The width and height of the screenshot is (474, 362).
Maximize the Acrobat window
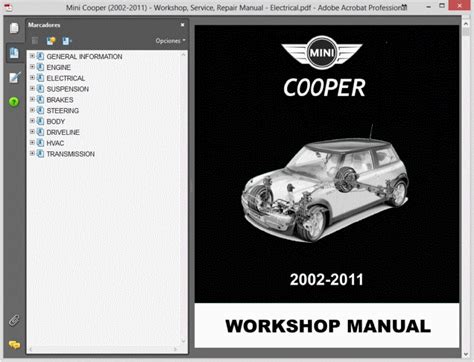click(x=442, y=6)
